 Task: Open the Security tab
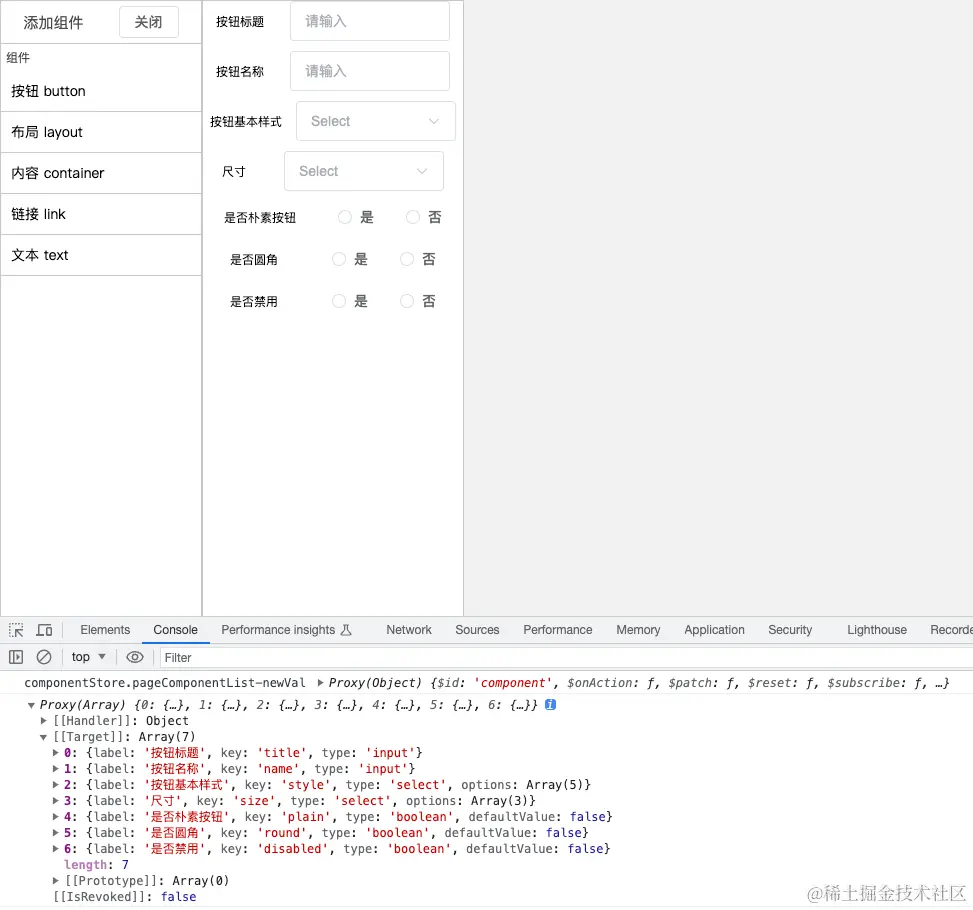click(x=790, y=630)
